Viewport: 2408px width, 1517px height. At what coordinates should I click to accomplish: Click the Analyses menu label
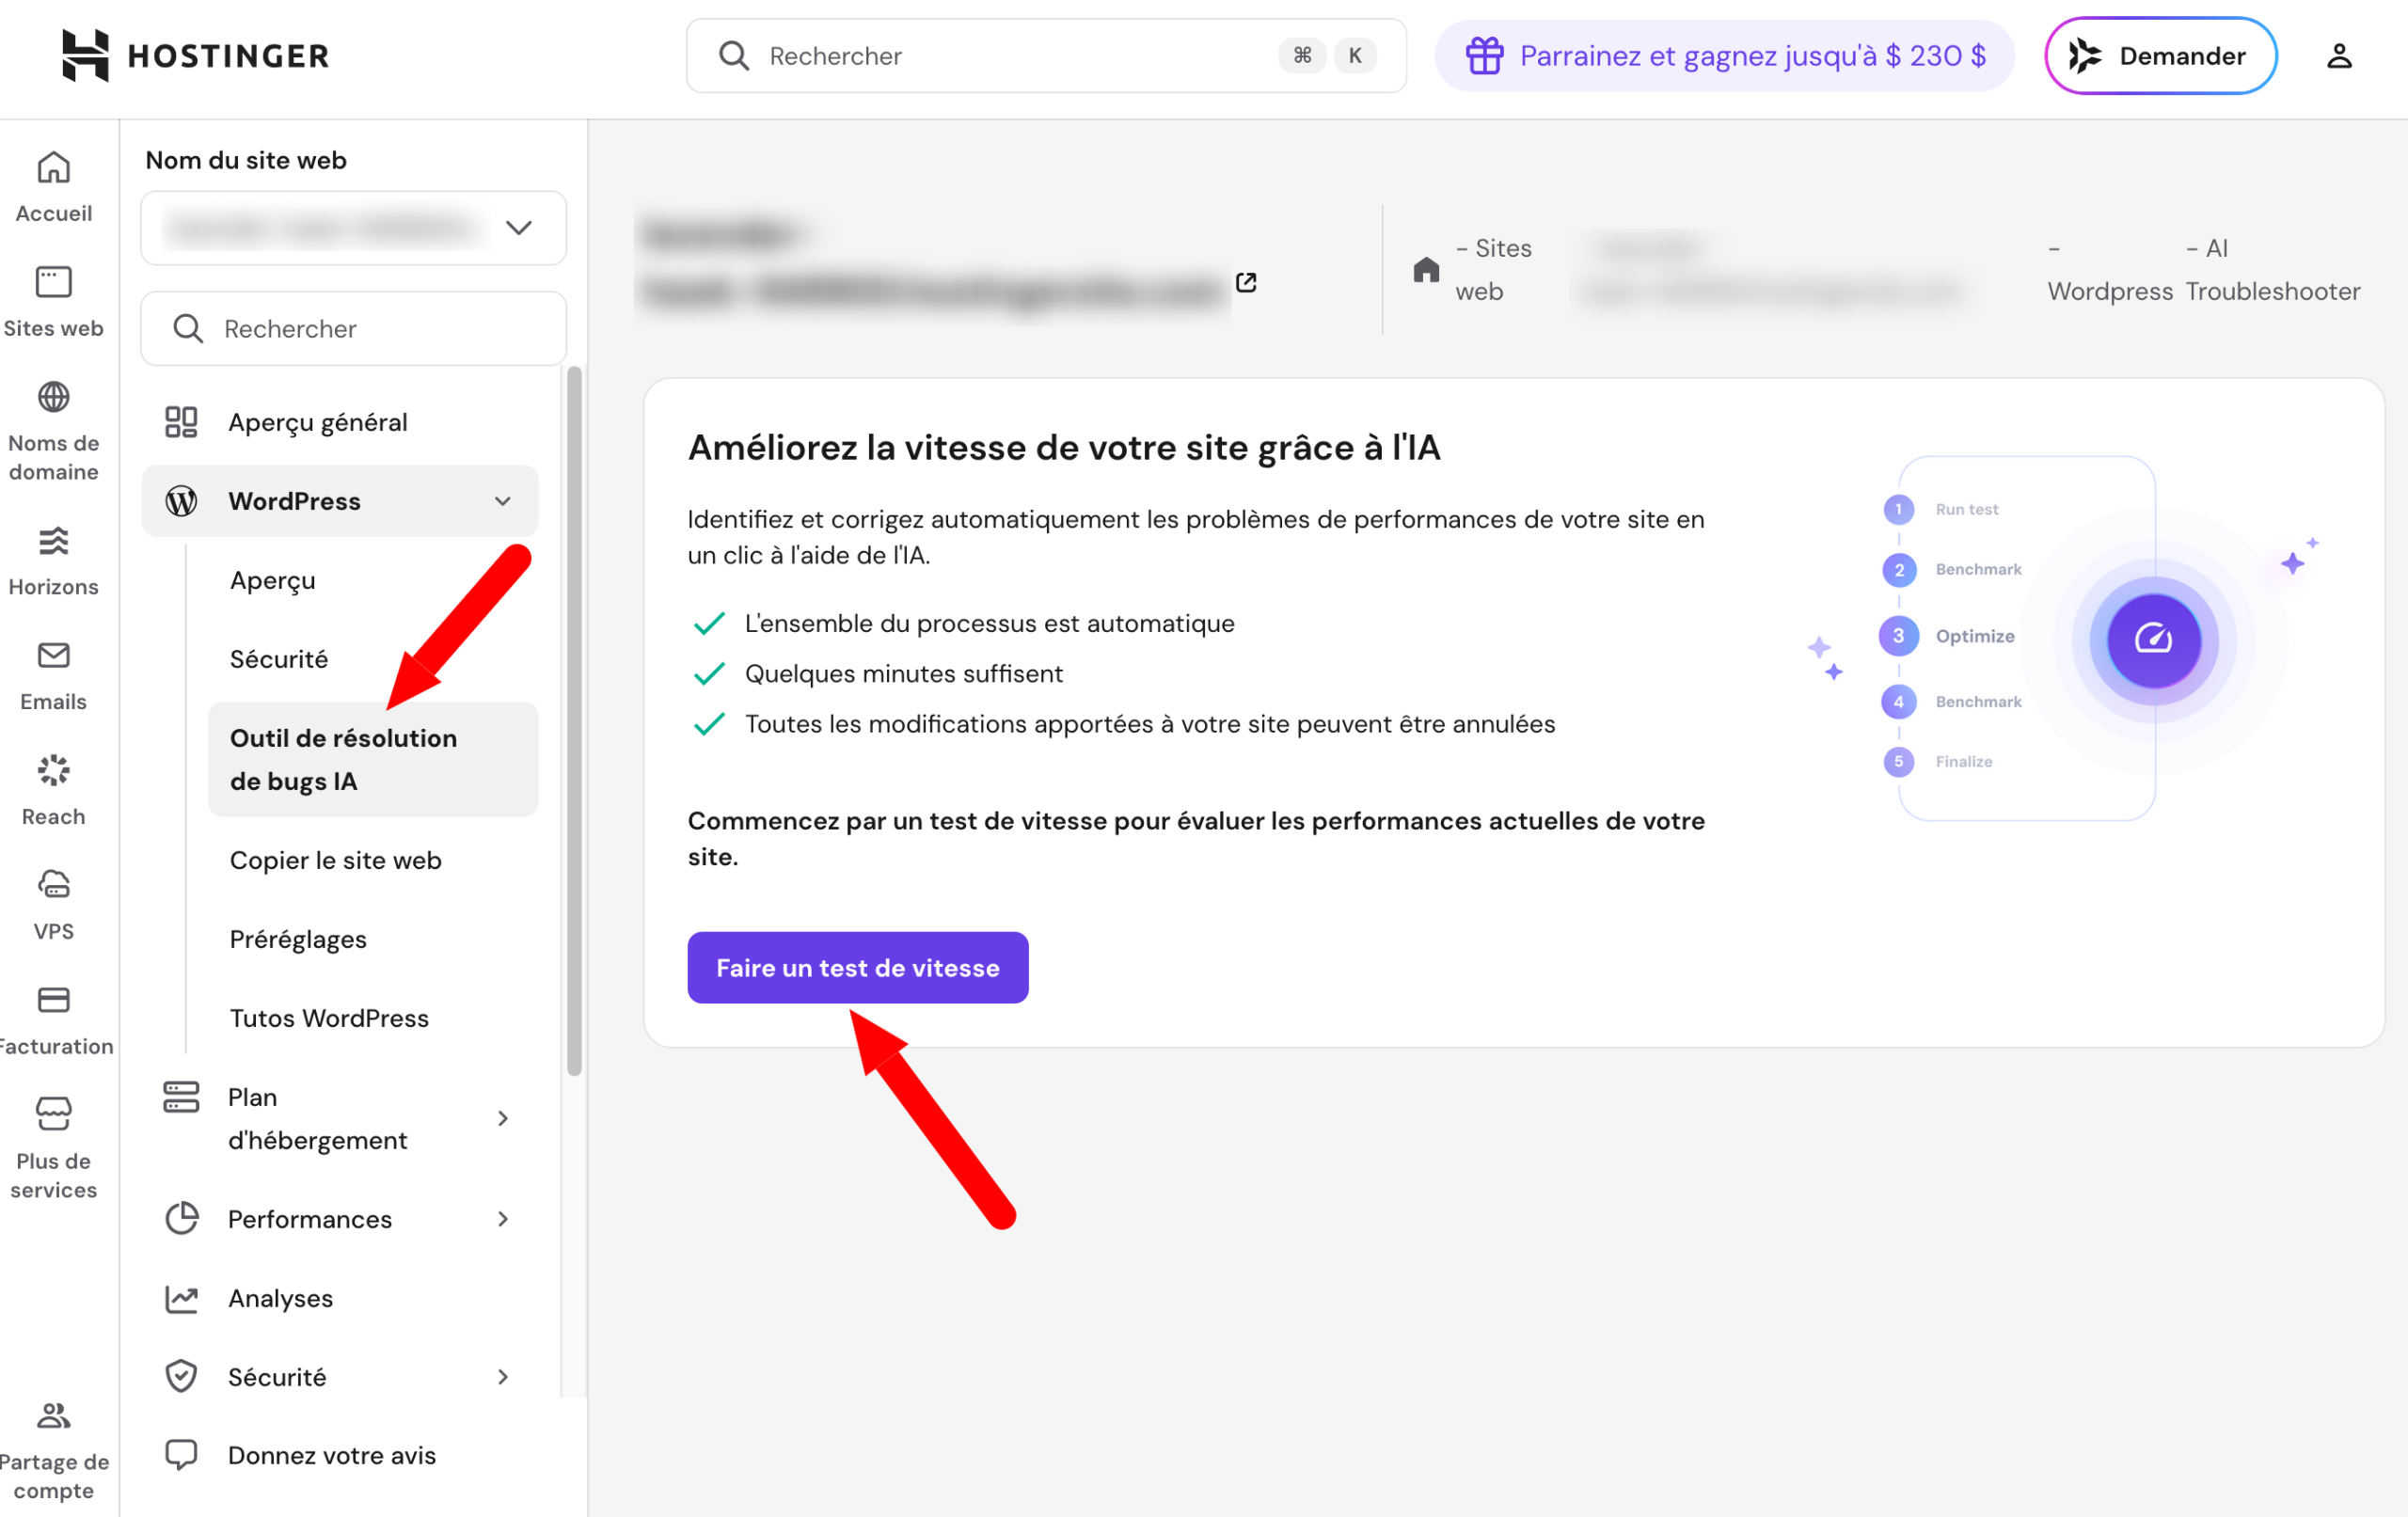click(281, 1298)
